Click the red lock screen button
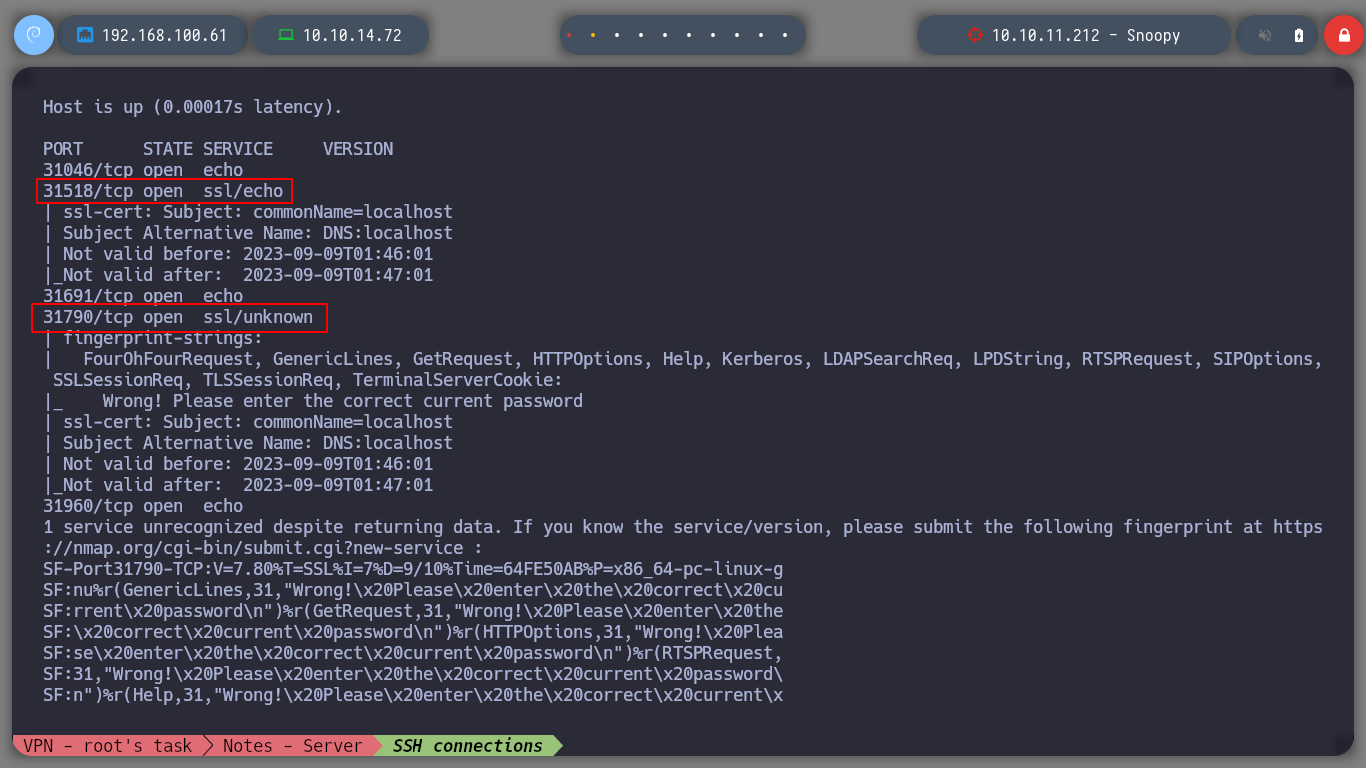Screen dimensions: 1366x768 tap(1343, 35)
